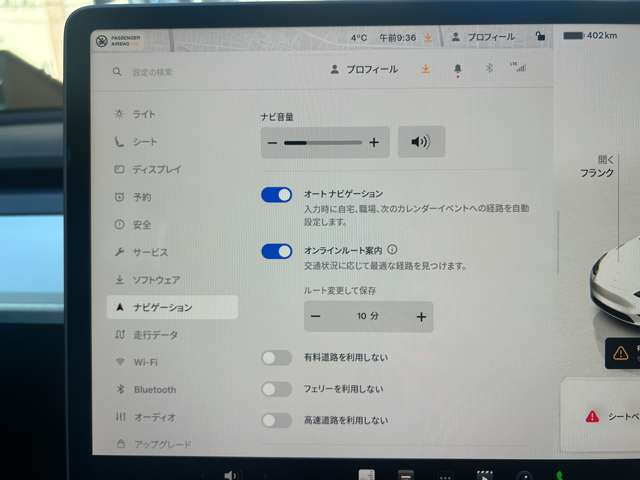Disable the オンラインルート案内 toggle
This screenshot has height=480, width=640.
(x=276, y=251)
